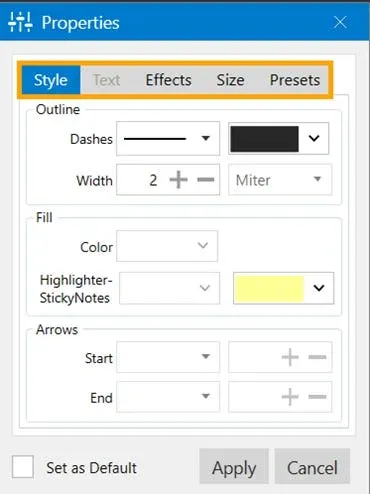Open the Arrows End style dropdown

click(168, 397)
